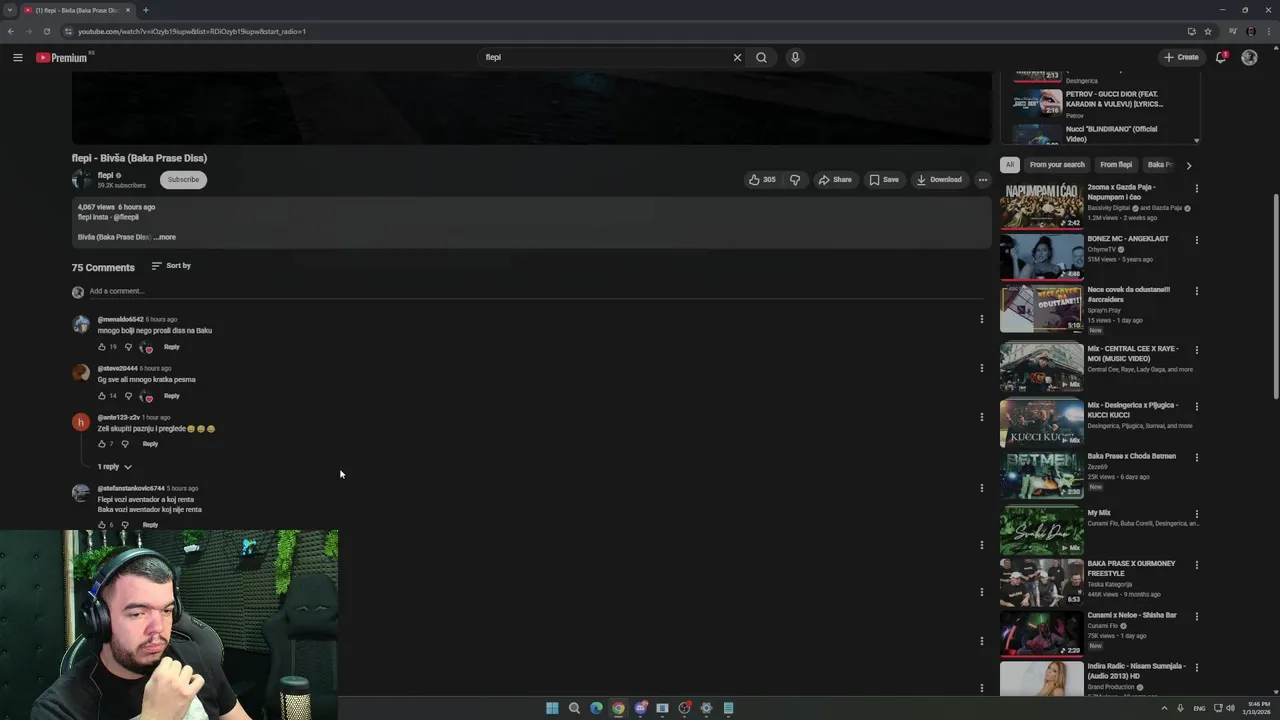This screenshot has width=1280, height=720.
Task: Open Indira Radic - Nisam Sumnjala video
Action: 1136,671
